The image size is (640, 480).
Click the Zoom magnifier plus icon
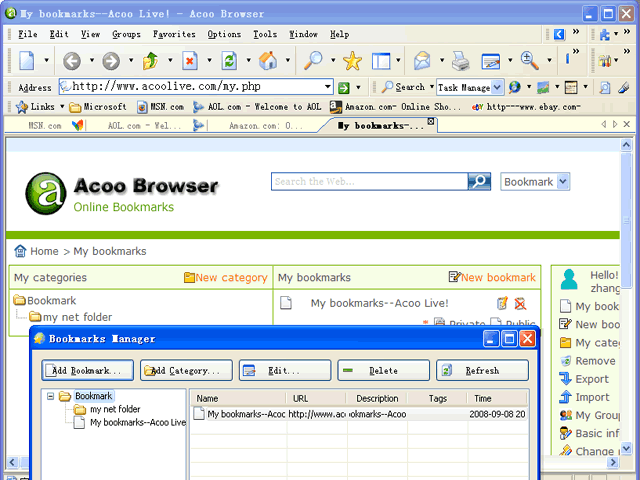(530, 61)
